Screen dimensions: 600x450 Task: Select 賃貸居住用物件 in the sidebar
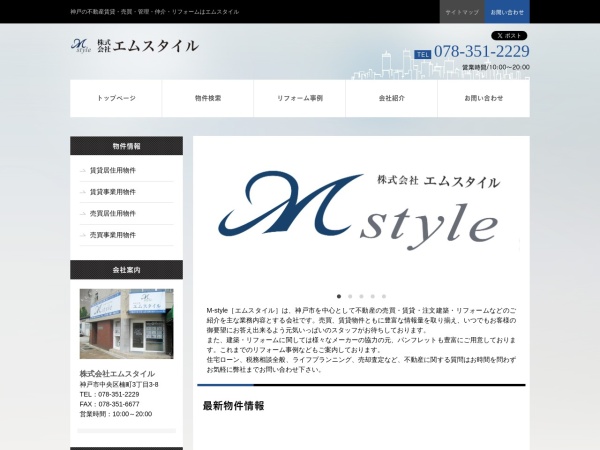tap(113, 171)
